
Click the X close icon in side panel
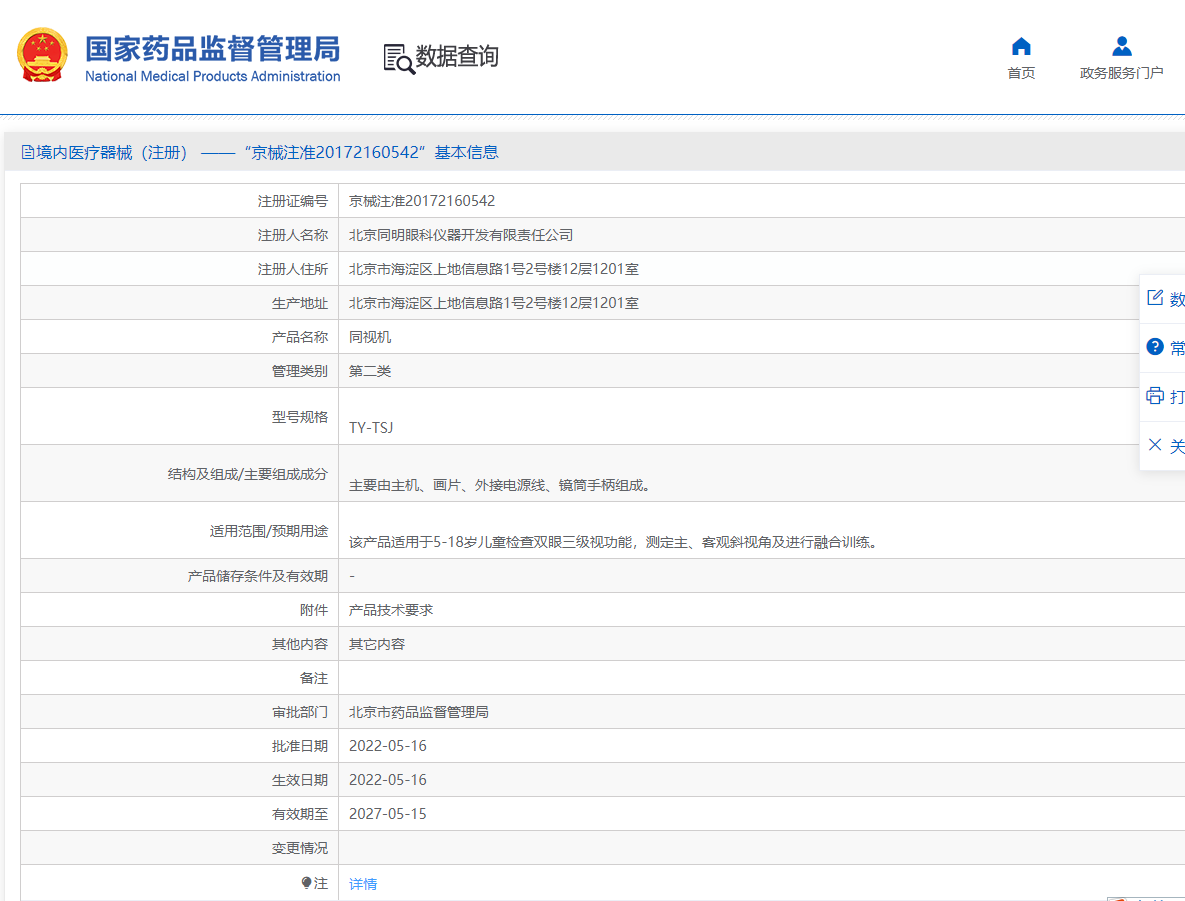tap(1155, 445)
